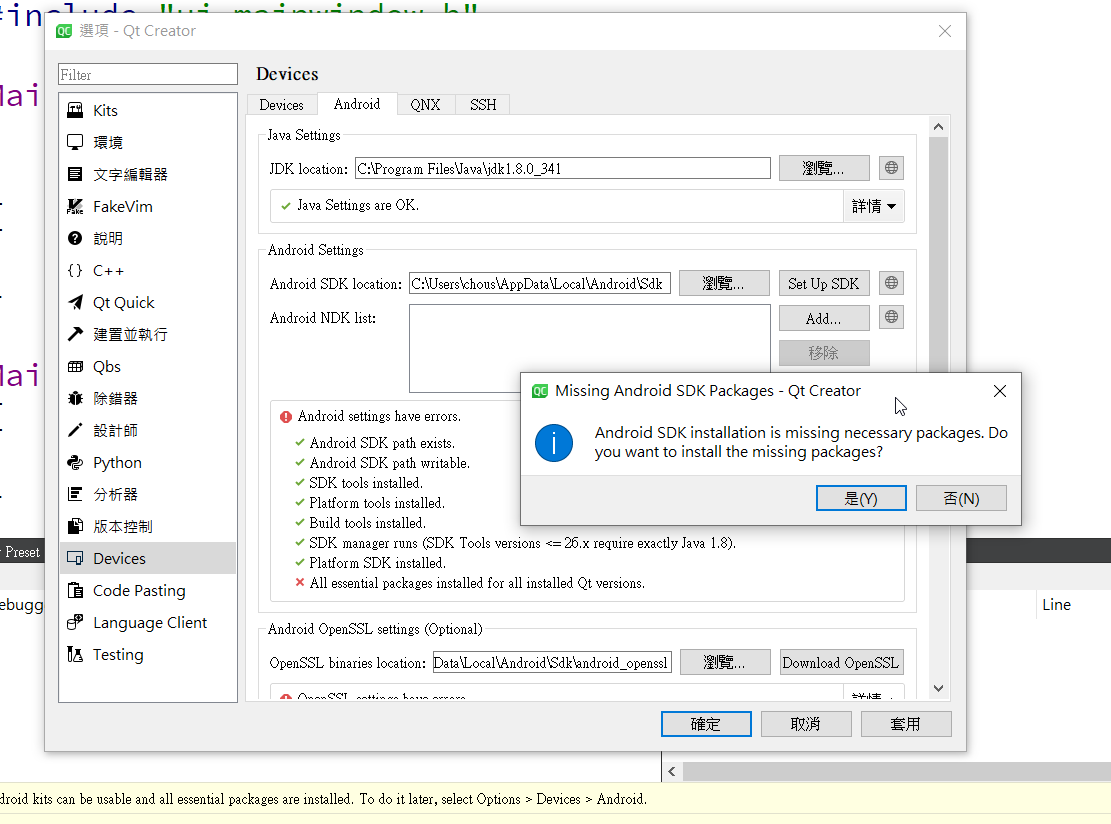Apply settings with 套用 button

click(x=906, y=724)
